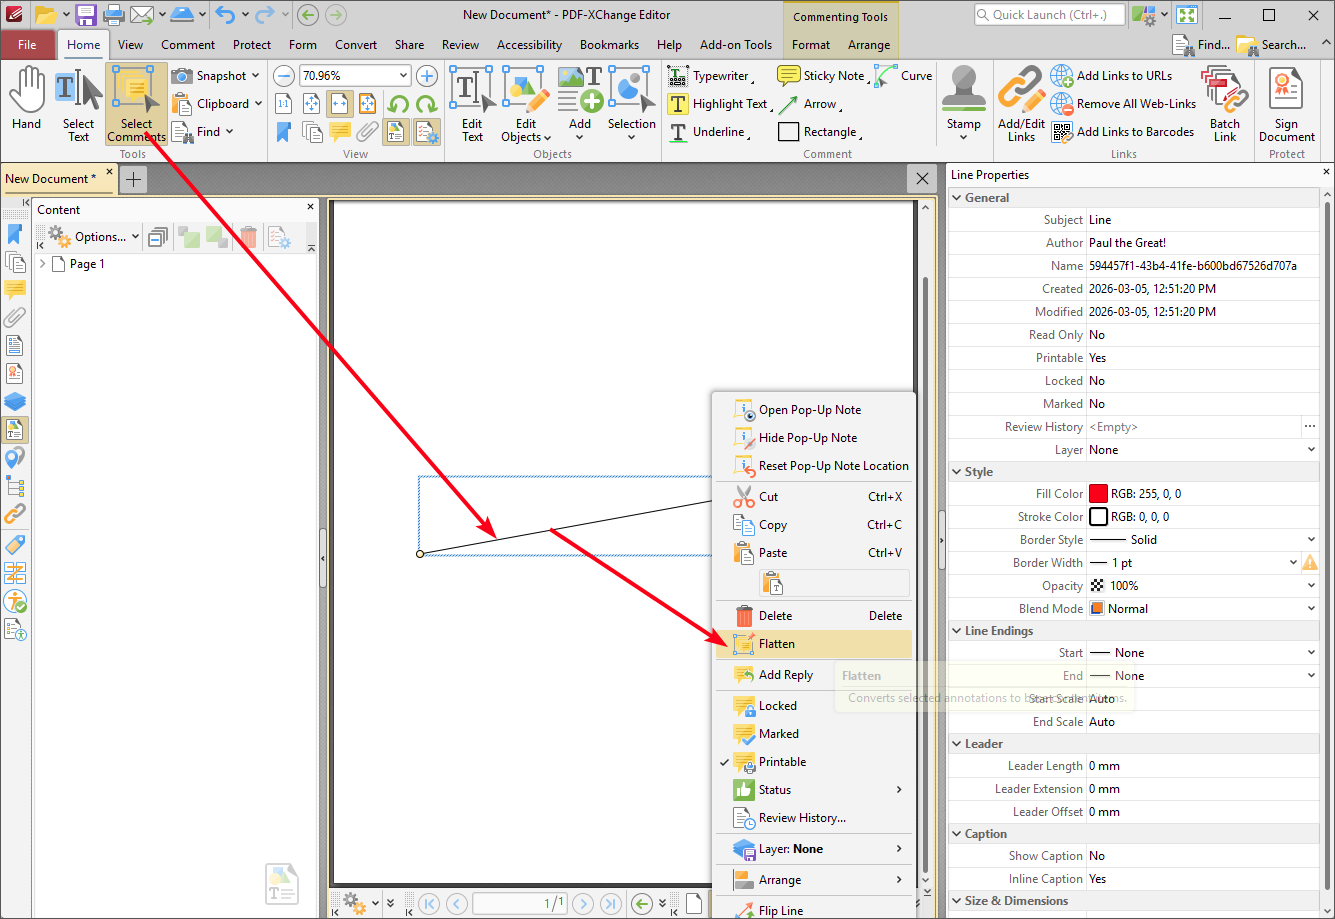Toggle Printable in the context menu

point(782,762)
